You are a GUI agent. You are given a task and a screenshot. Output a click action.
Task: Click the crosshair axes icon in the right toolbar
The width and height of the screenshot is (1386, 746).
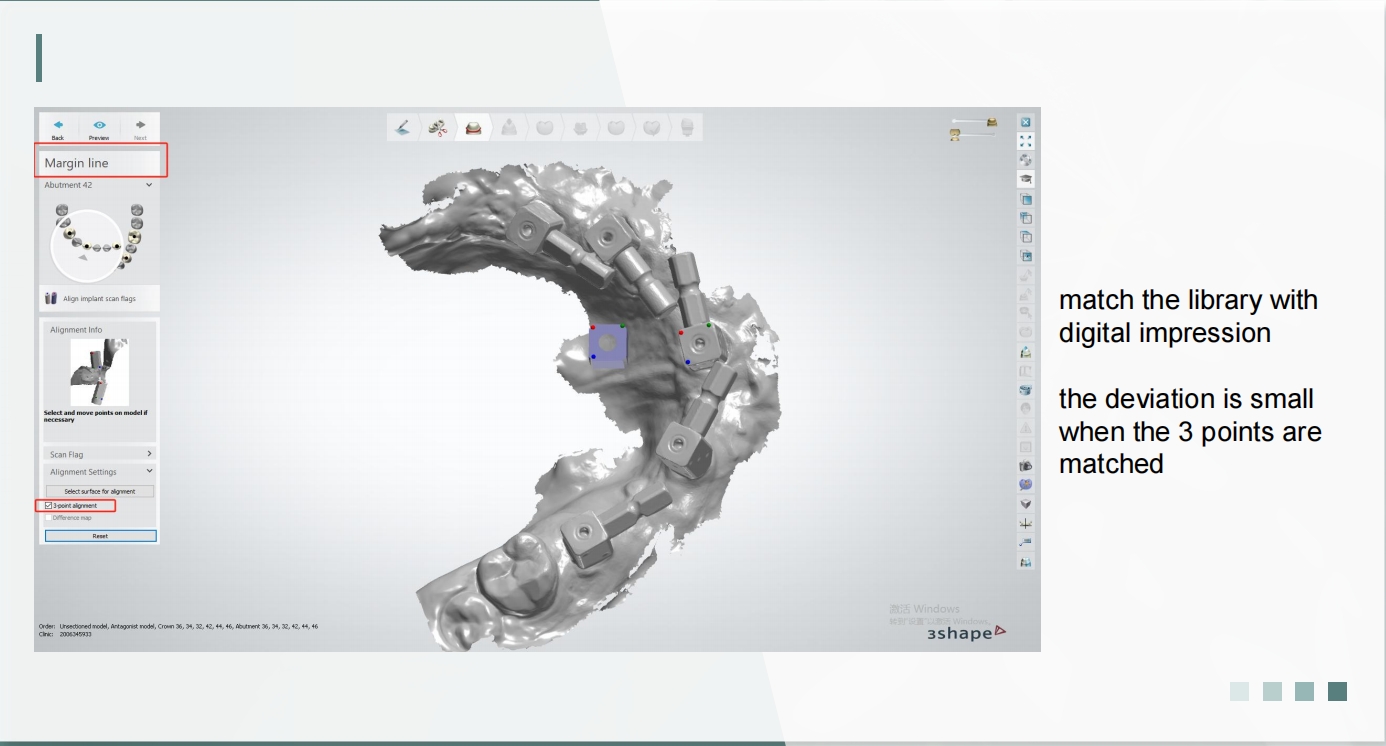1025,524
